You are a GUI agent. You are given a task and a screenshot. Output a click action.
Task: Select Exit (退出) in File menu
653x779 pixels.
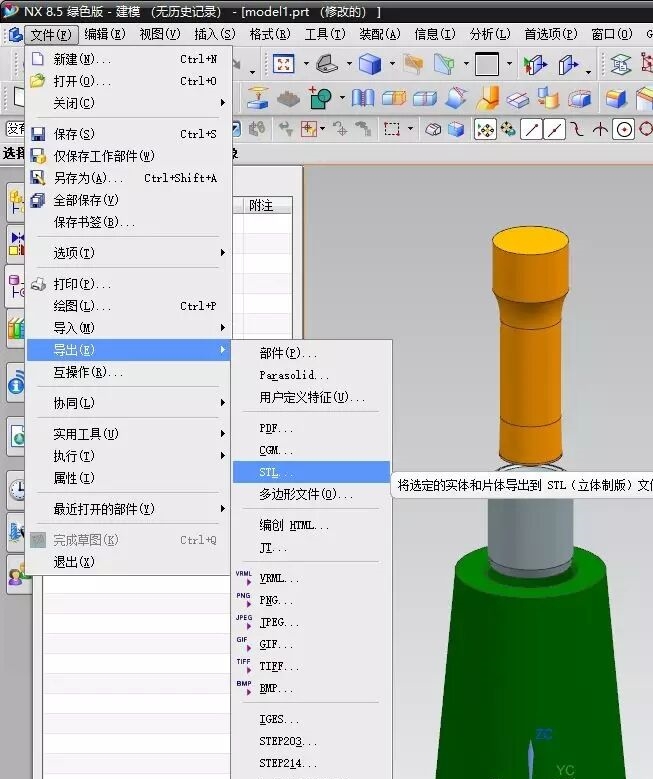pyautogui.click(x=128, y=562)
